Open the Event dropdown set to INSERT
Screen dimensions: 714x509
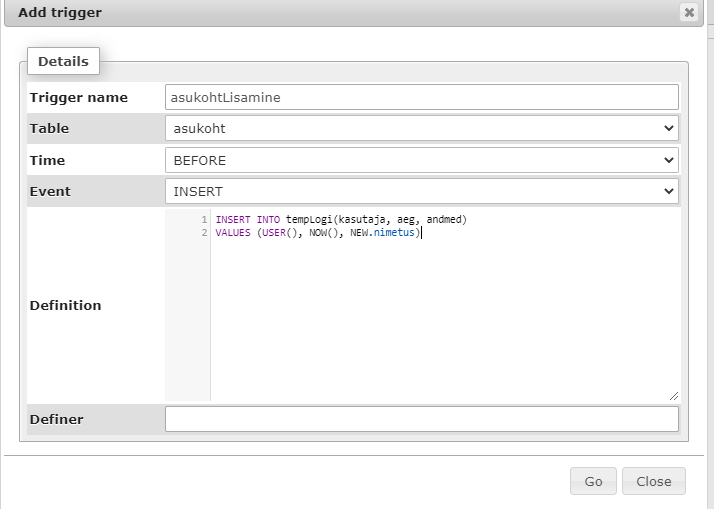click(421, 191)
